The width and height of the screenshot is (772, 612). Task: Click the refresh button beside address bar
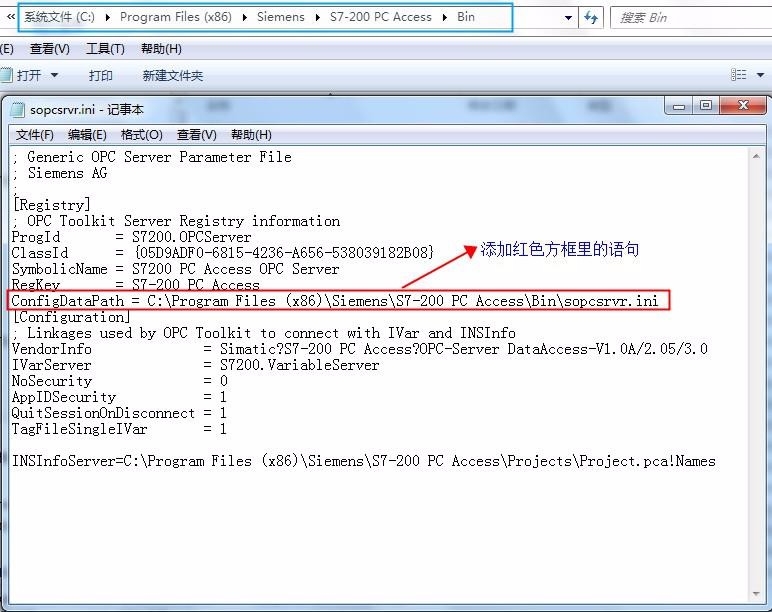click(x=591, y=18)
